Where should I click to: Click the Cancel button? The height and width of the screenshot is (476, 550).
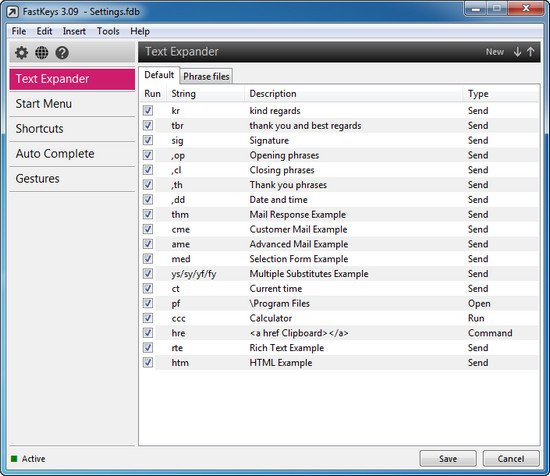tap(511, 458)
